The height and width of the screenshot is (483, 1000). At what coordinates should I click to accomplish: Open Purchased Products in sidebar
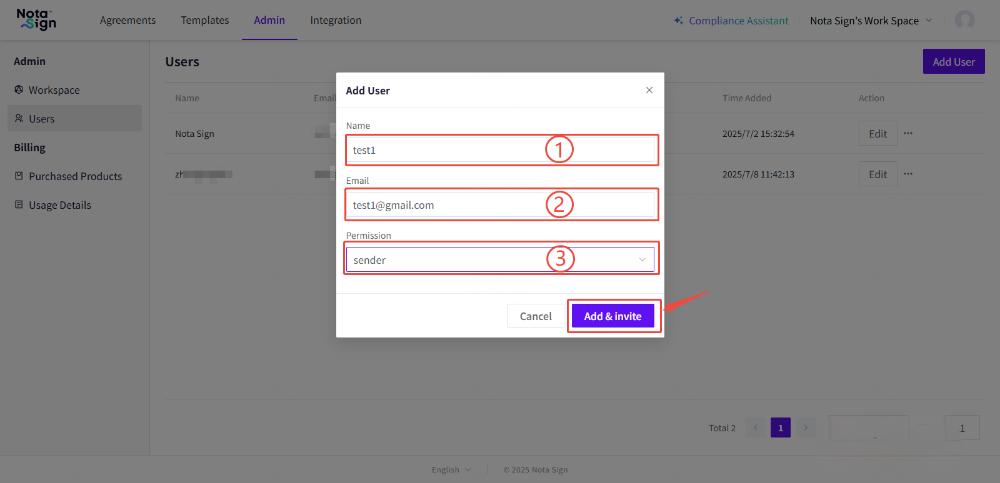tap(75, 176)
